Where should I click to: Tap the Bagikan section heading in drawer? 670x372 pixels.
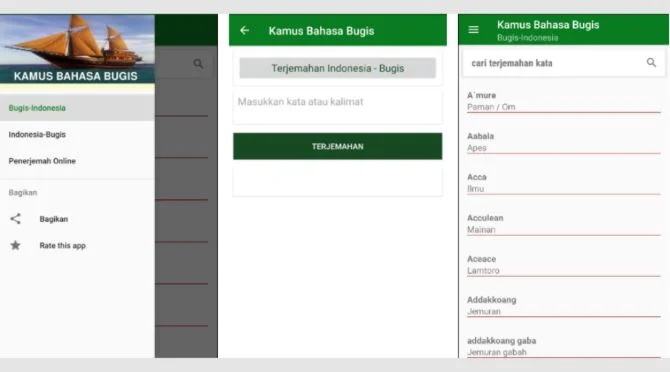(x=23, y=193)
